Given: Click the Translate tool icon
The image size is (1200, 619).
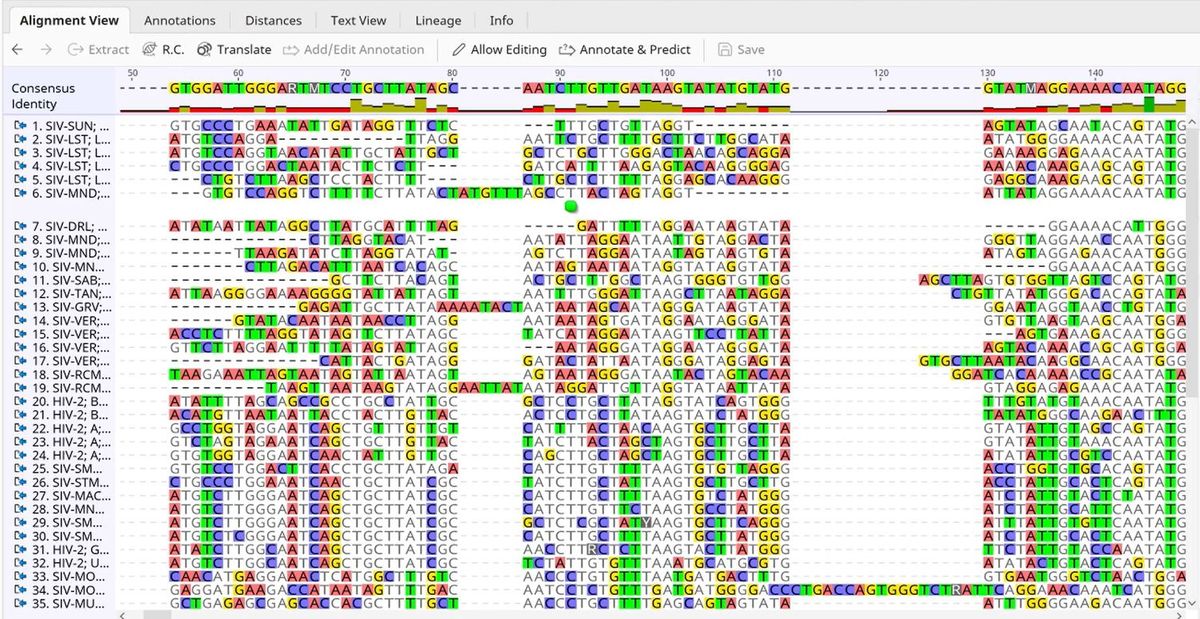Looking at the screenshot, I should tap(204, 49).
